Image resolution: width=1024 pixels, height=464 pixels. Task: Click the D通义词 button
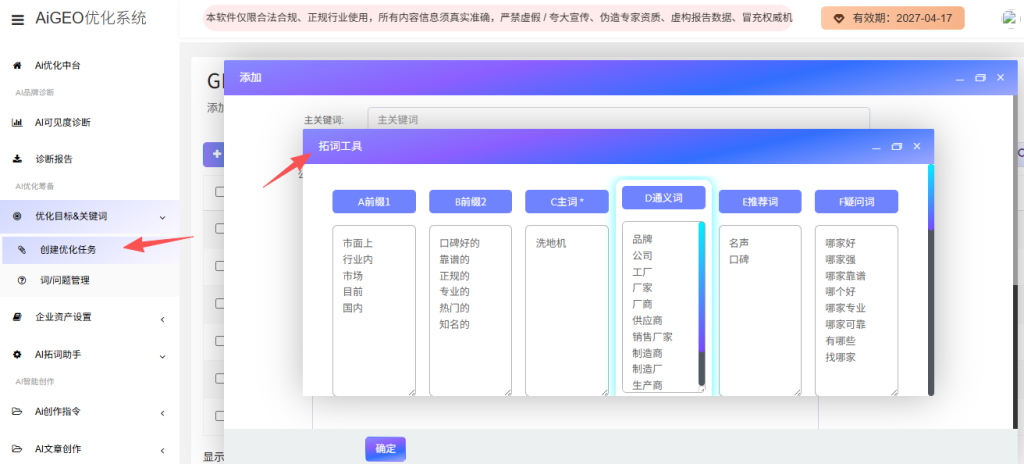[664, 197]
